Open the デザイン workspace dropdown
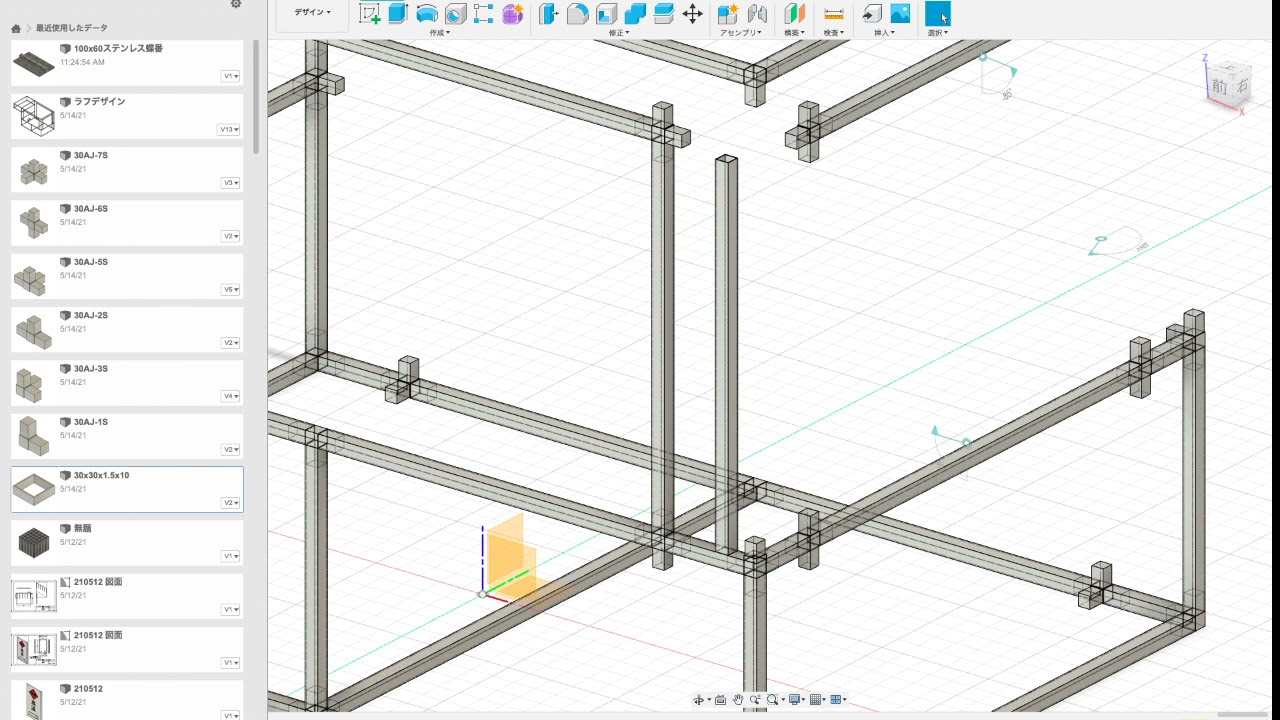The width and height of the screenshot is (1280, 720). click(x=312, y=12)
